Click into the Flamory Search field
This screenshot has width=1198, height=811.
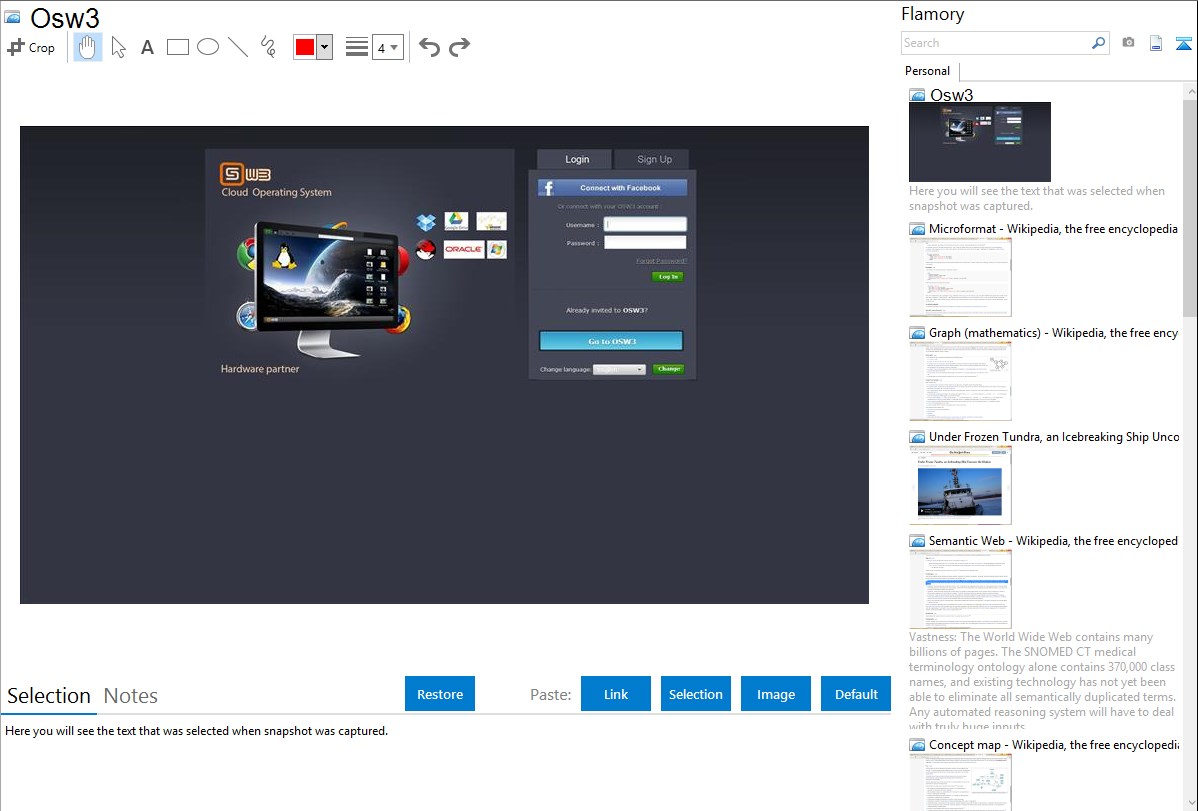pos(995,43)
